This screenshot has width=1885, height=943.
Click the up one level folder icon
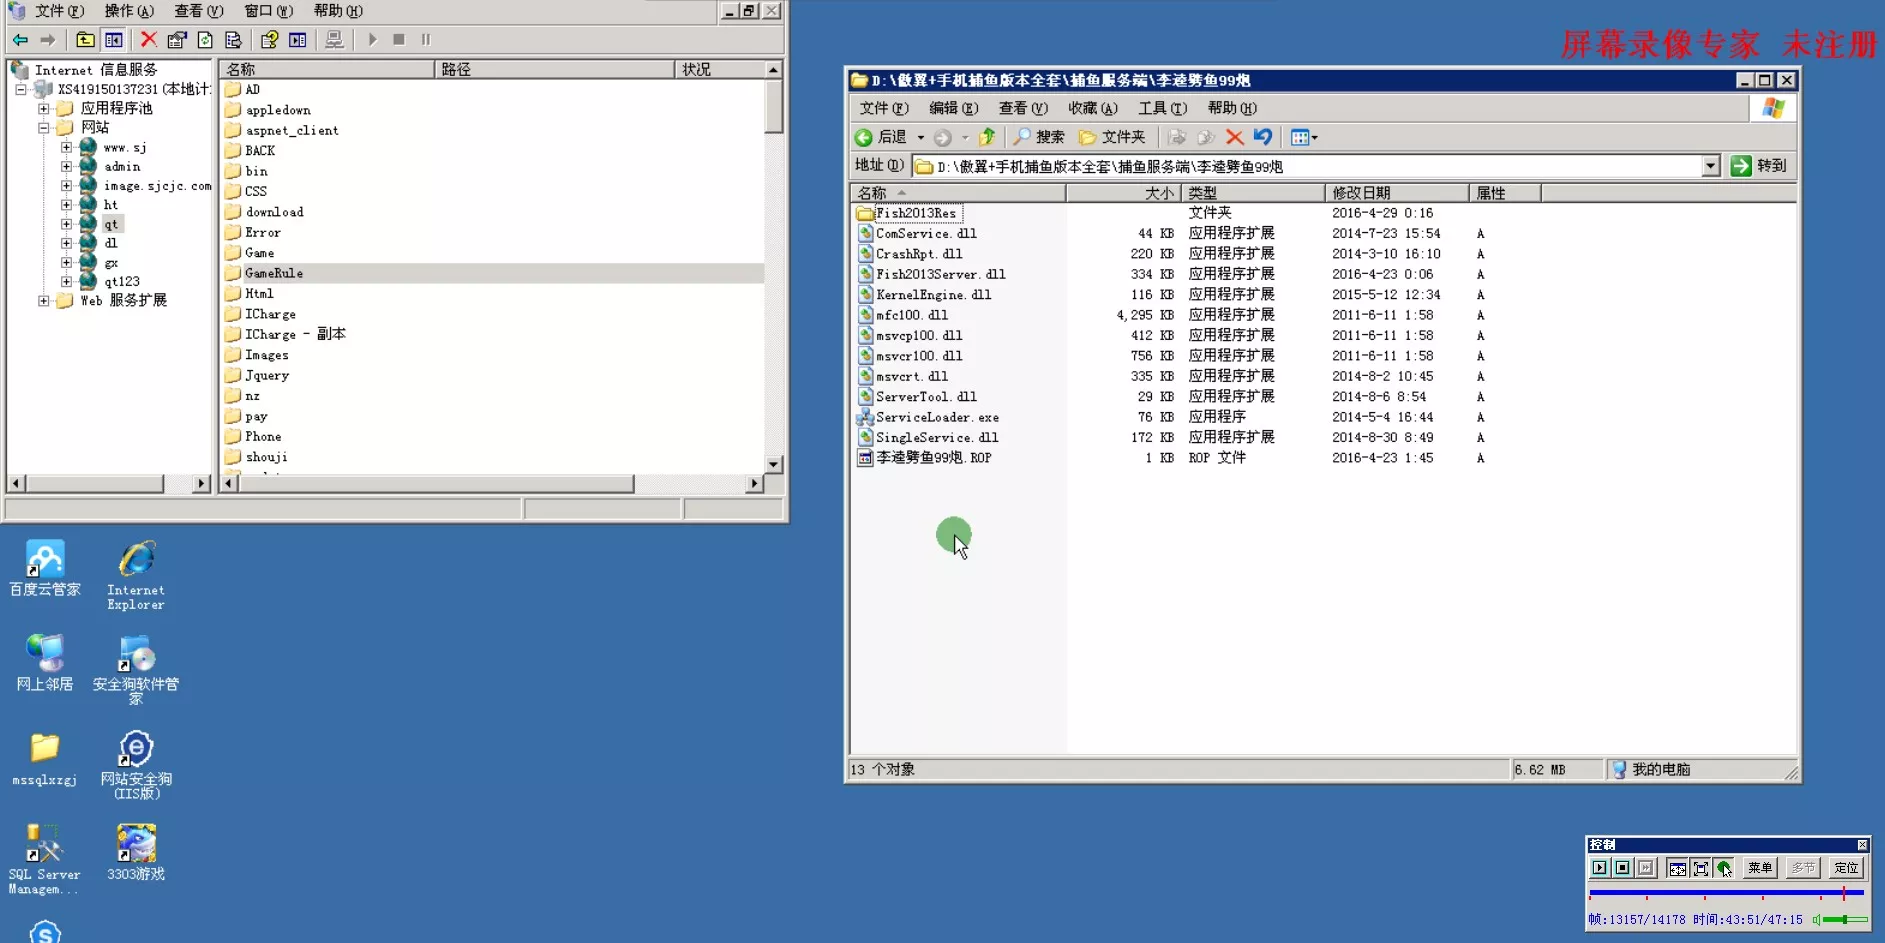[x=85, y=39]
